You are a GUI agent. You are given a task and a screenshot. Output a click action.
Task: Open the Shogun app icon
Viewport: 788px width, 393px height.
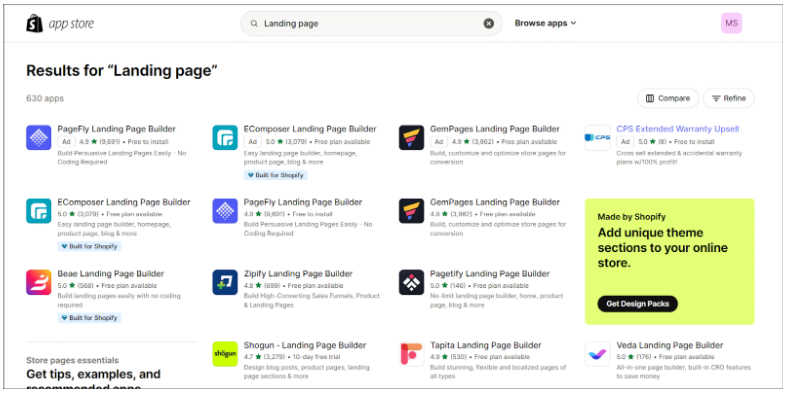point(225,354)
